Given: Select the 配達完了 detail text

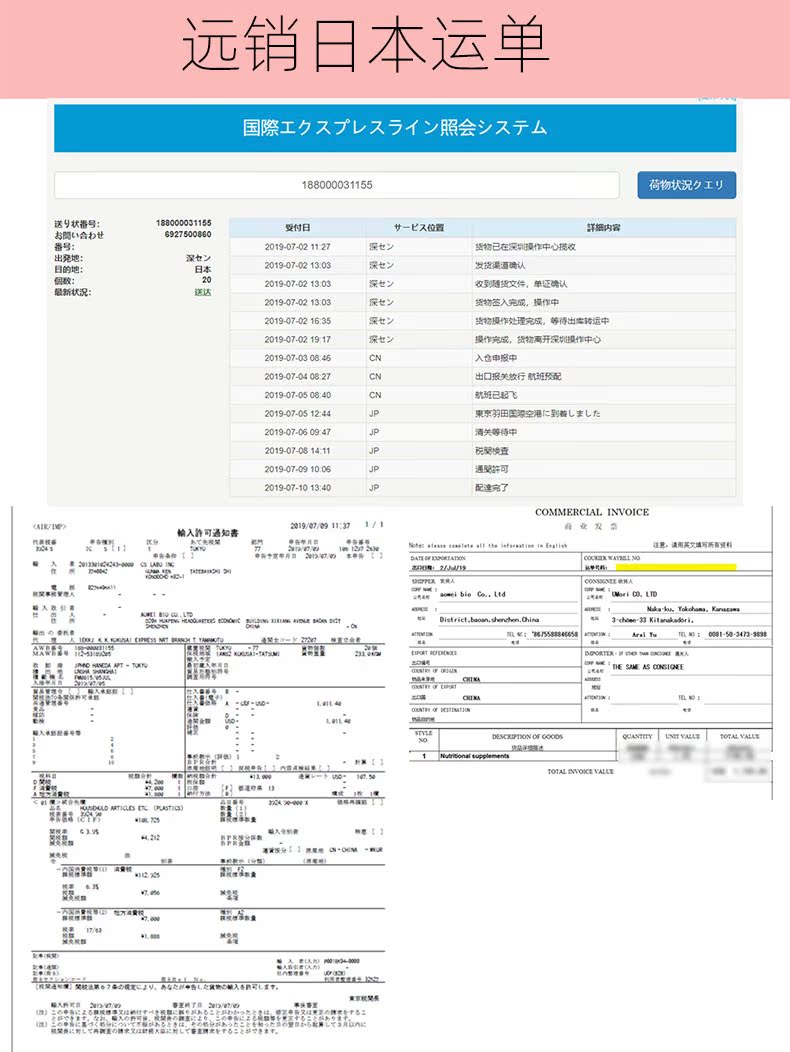Looking at the screenshot, I should tap(492, 488).
